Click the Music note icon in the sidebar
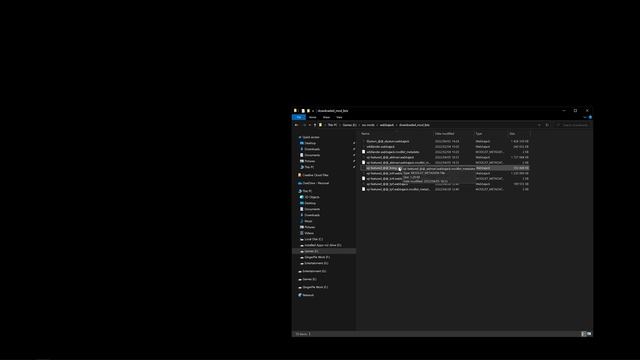 (302, 221)
